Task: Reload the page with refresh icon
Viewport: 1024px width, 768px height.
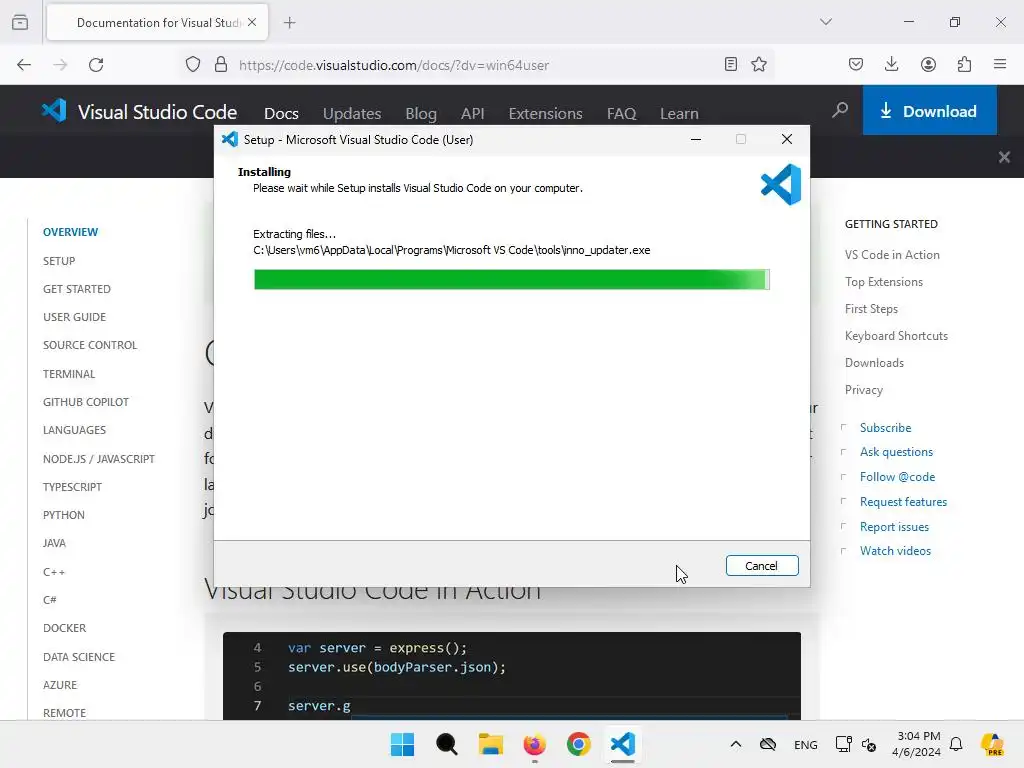Action: click(x=96, y=65)
